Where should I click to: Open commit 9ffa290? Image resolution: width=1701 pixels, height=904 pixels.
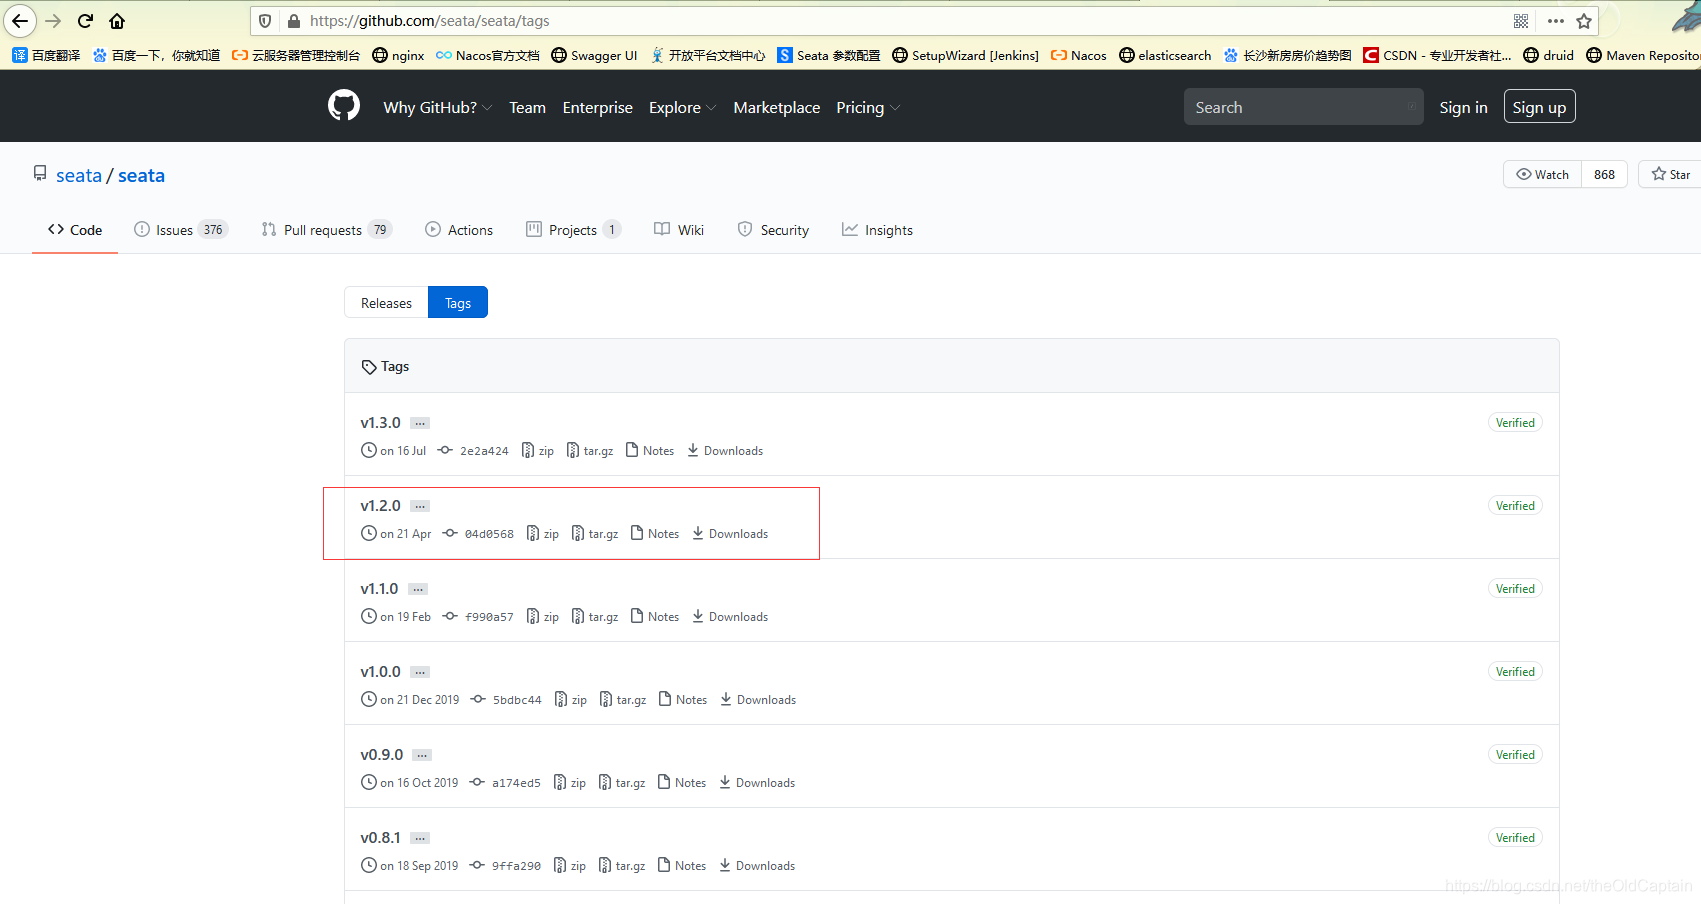(505, 866)
